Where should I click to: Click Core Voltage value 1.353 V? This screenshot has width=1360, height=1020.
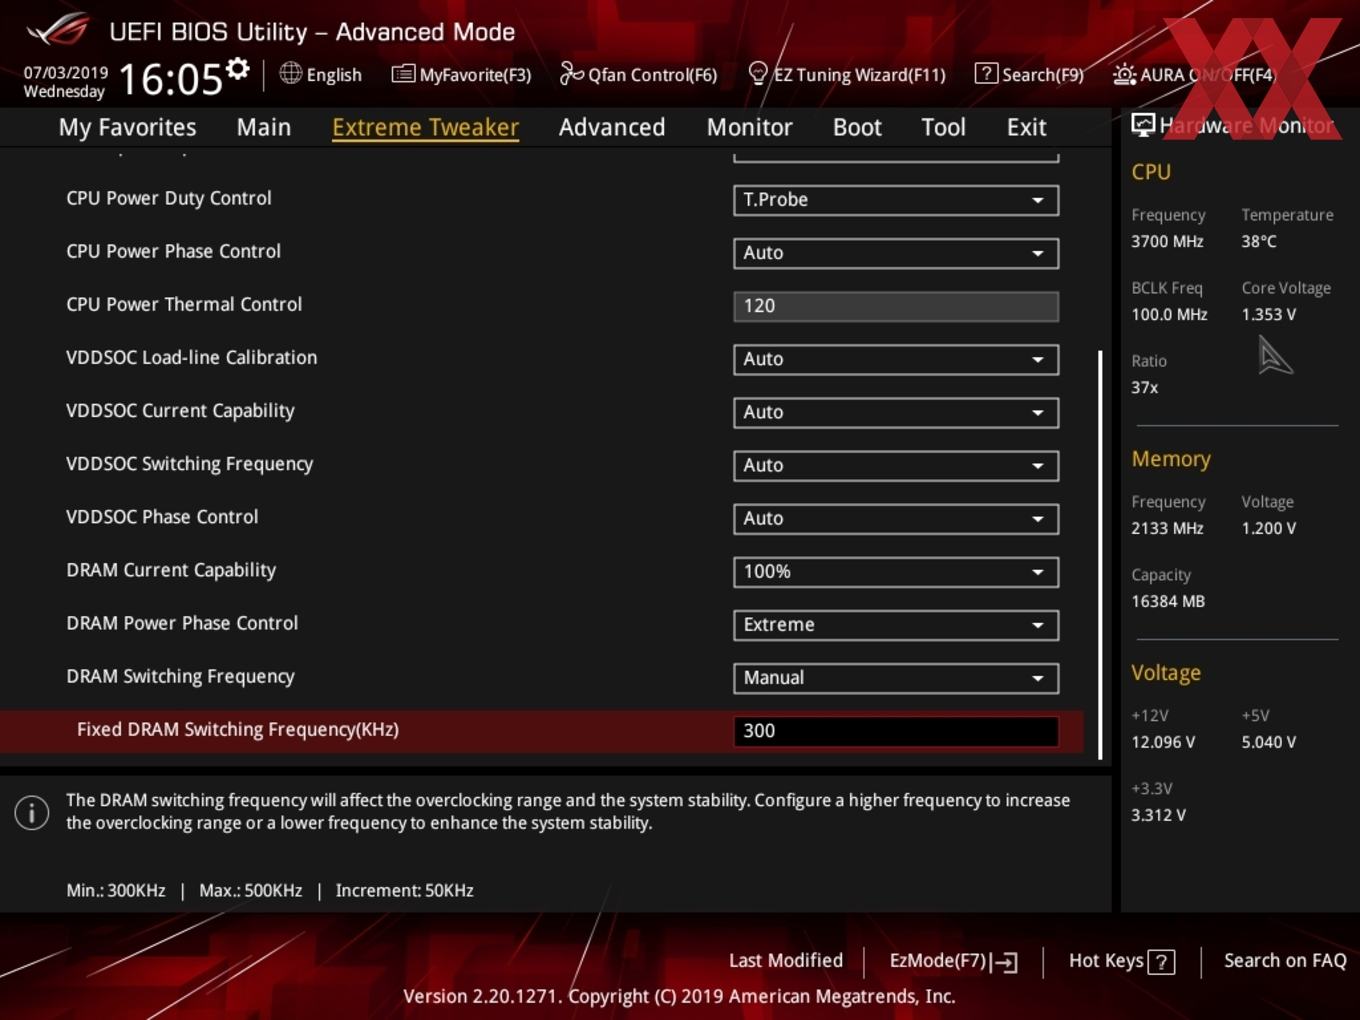click(x=1268, y=314)
